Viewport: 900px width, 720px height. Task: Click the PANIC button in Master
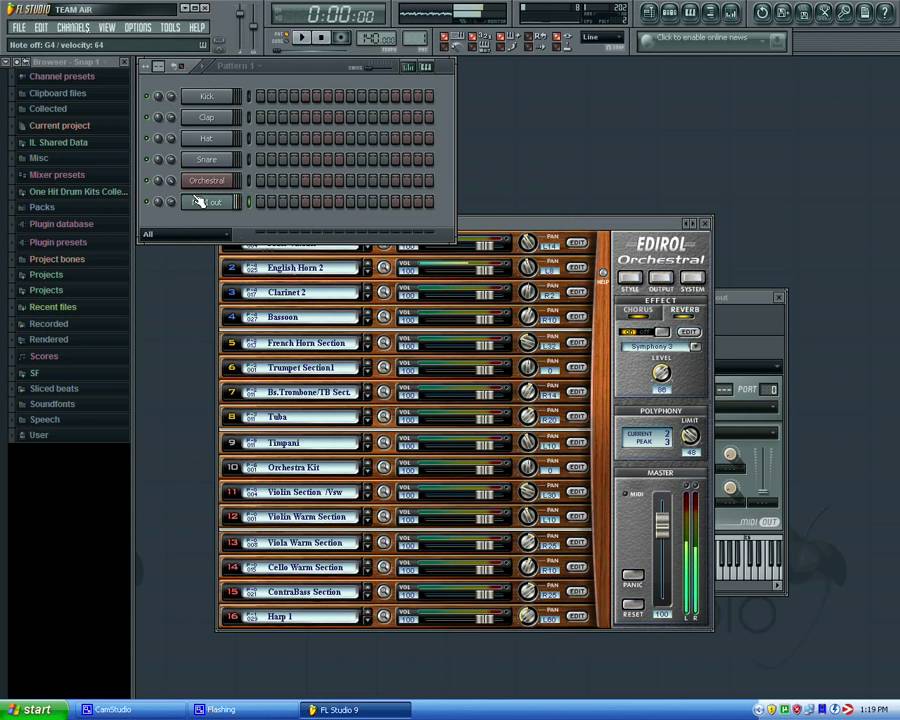point(633,575)
